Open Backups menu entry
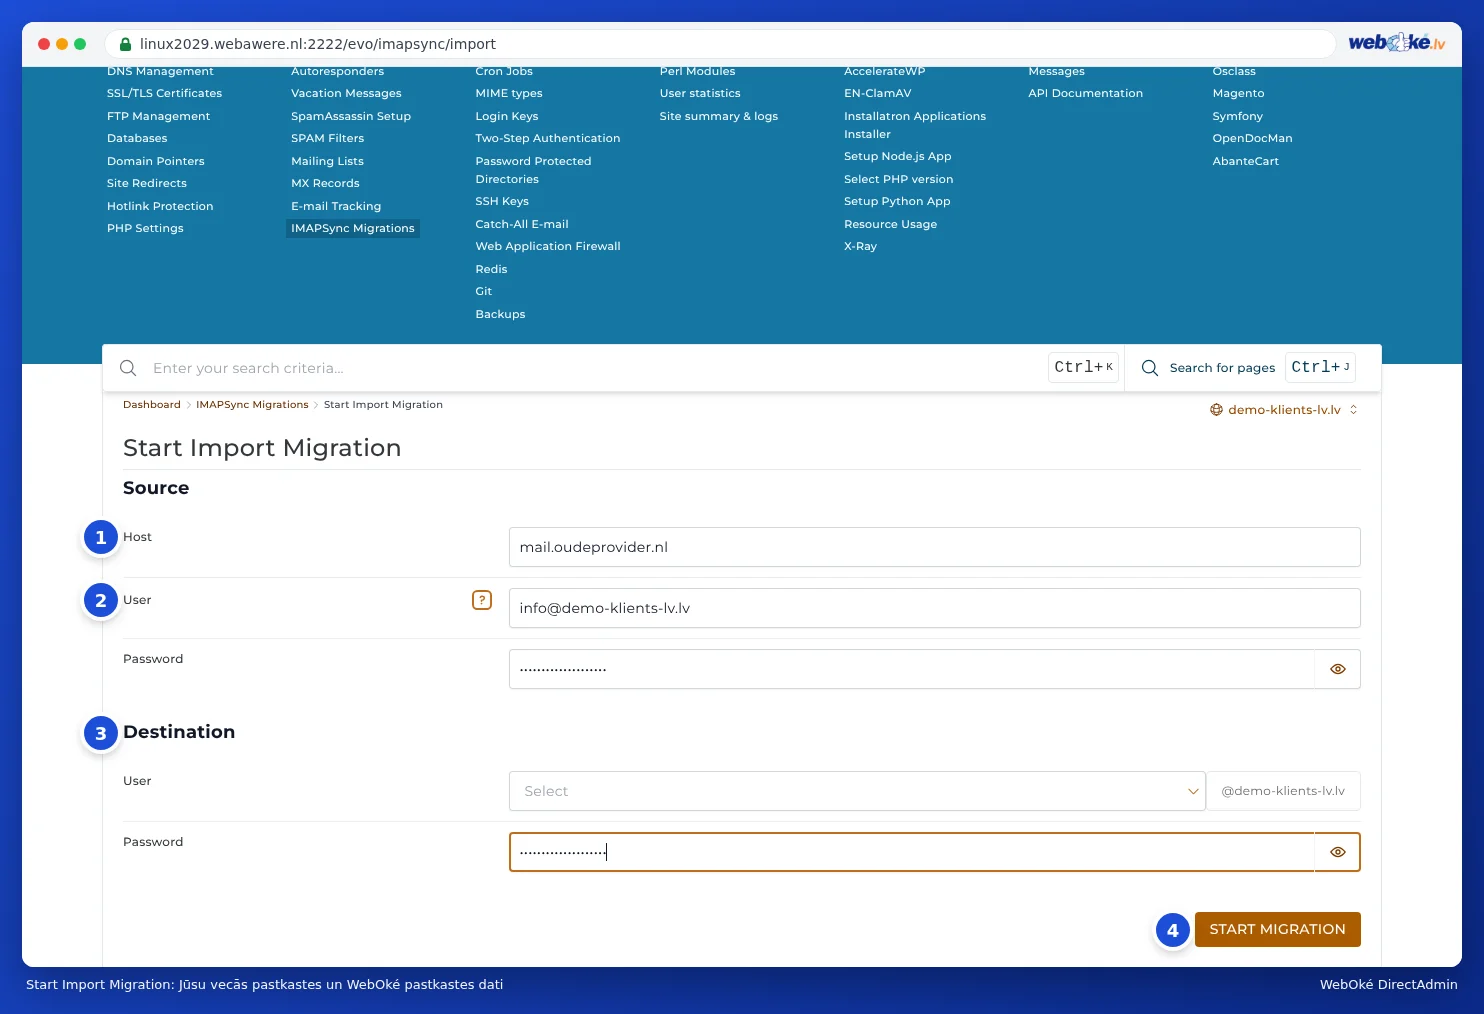This screenshot has height=1014, width=1484. click(500, 314)
